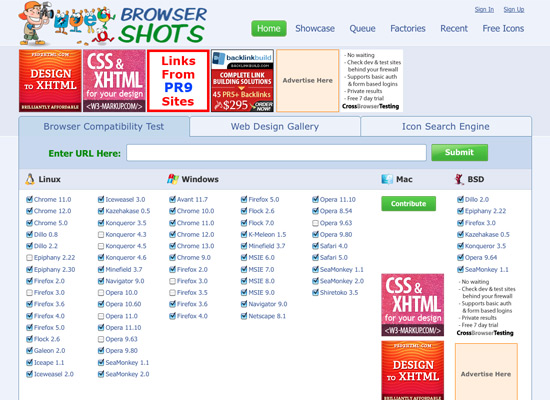Click the Windows flag icon

click(x=173, y=179)
